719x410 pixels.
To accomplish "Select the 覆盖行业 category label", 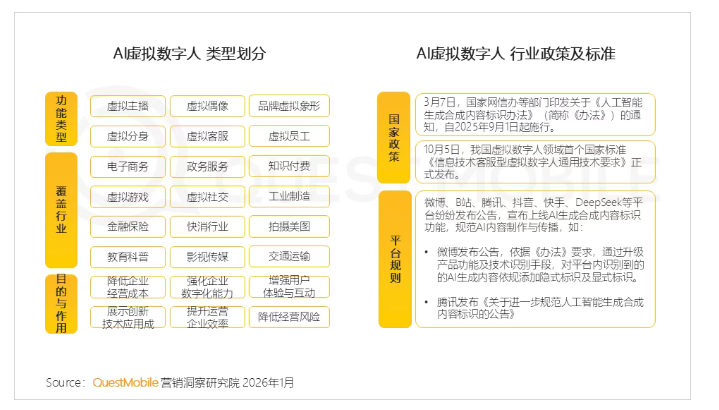I will (61, 210).
